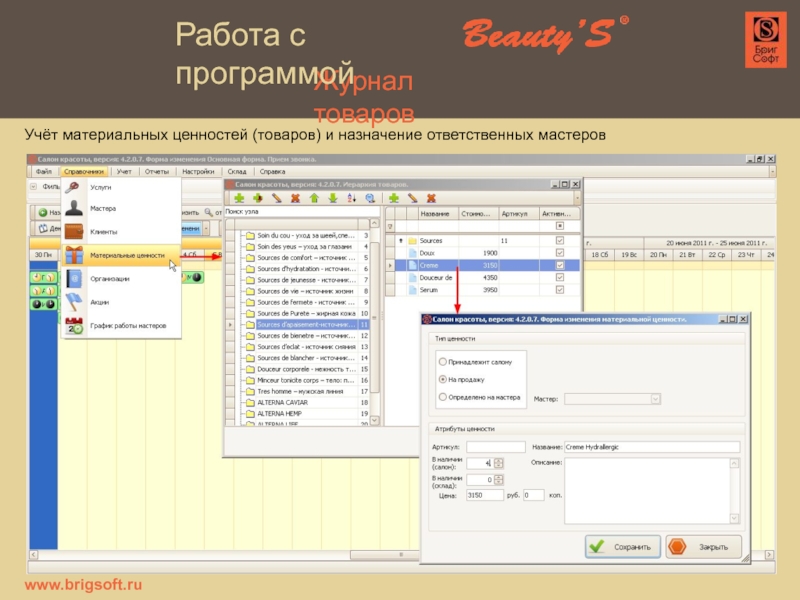Click the В наличии (склад) spinner arrows
The image size is (800, 600).
[498, 480]
